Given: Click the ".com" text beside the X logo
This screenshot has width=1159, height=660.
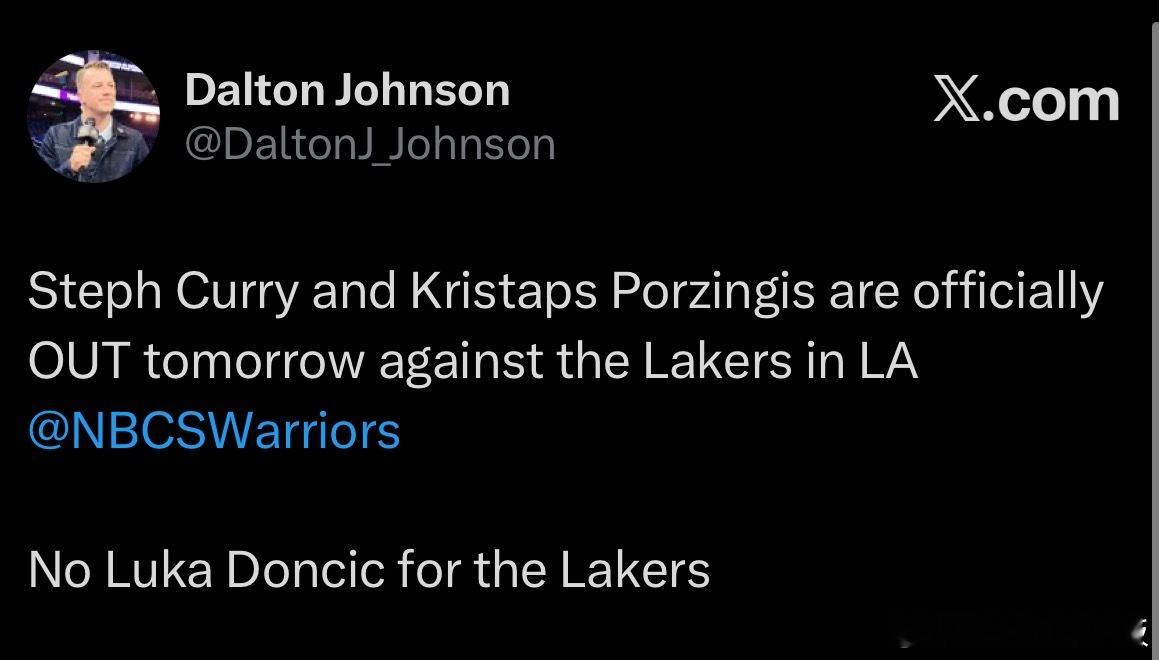Looking at the screenshot, I should point(1053,101).
